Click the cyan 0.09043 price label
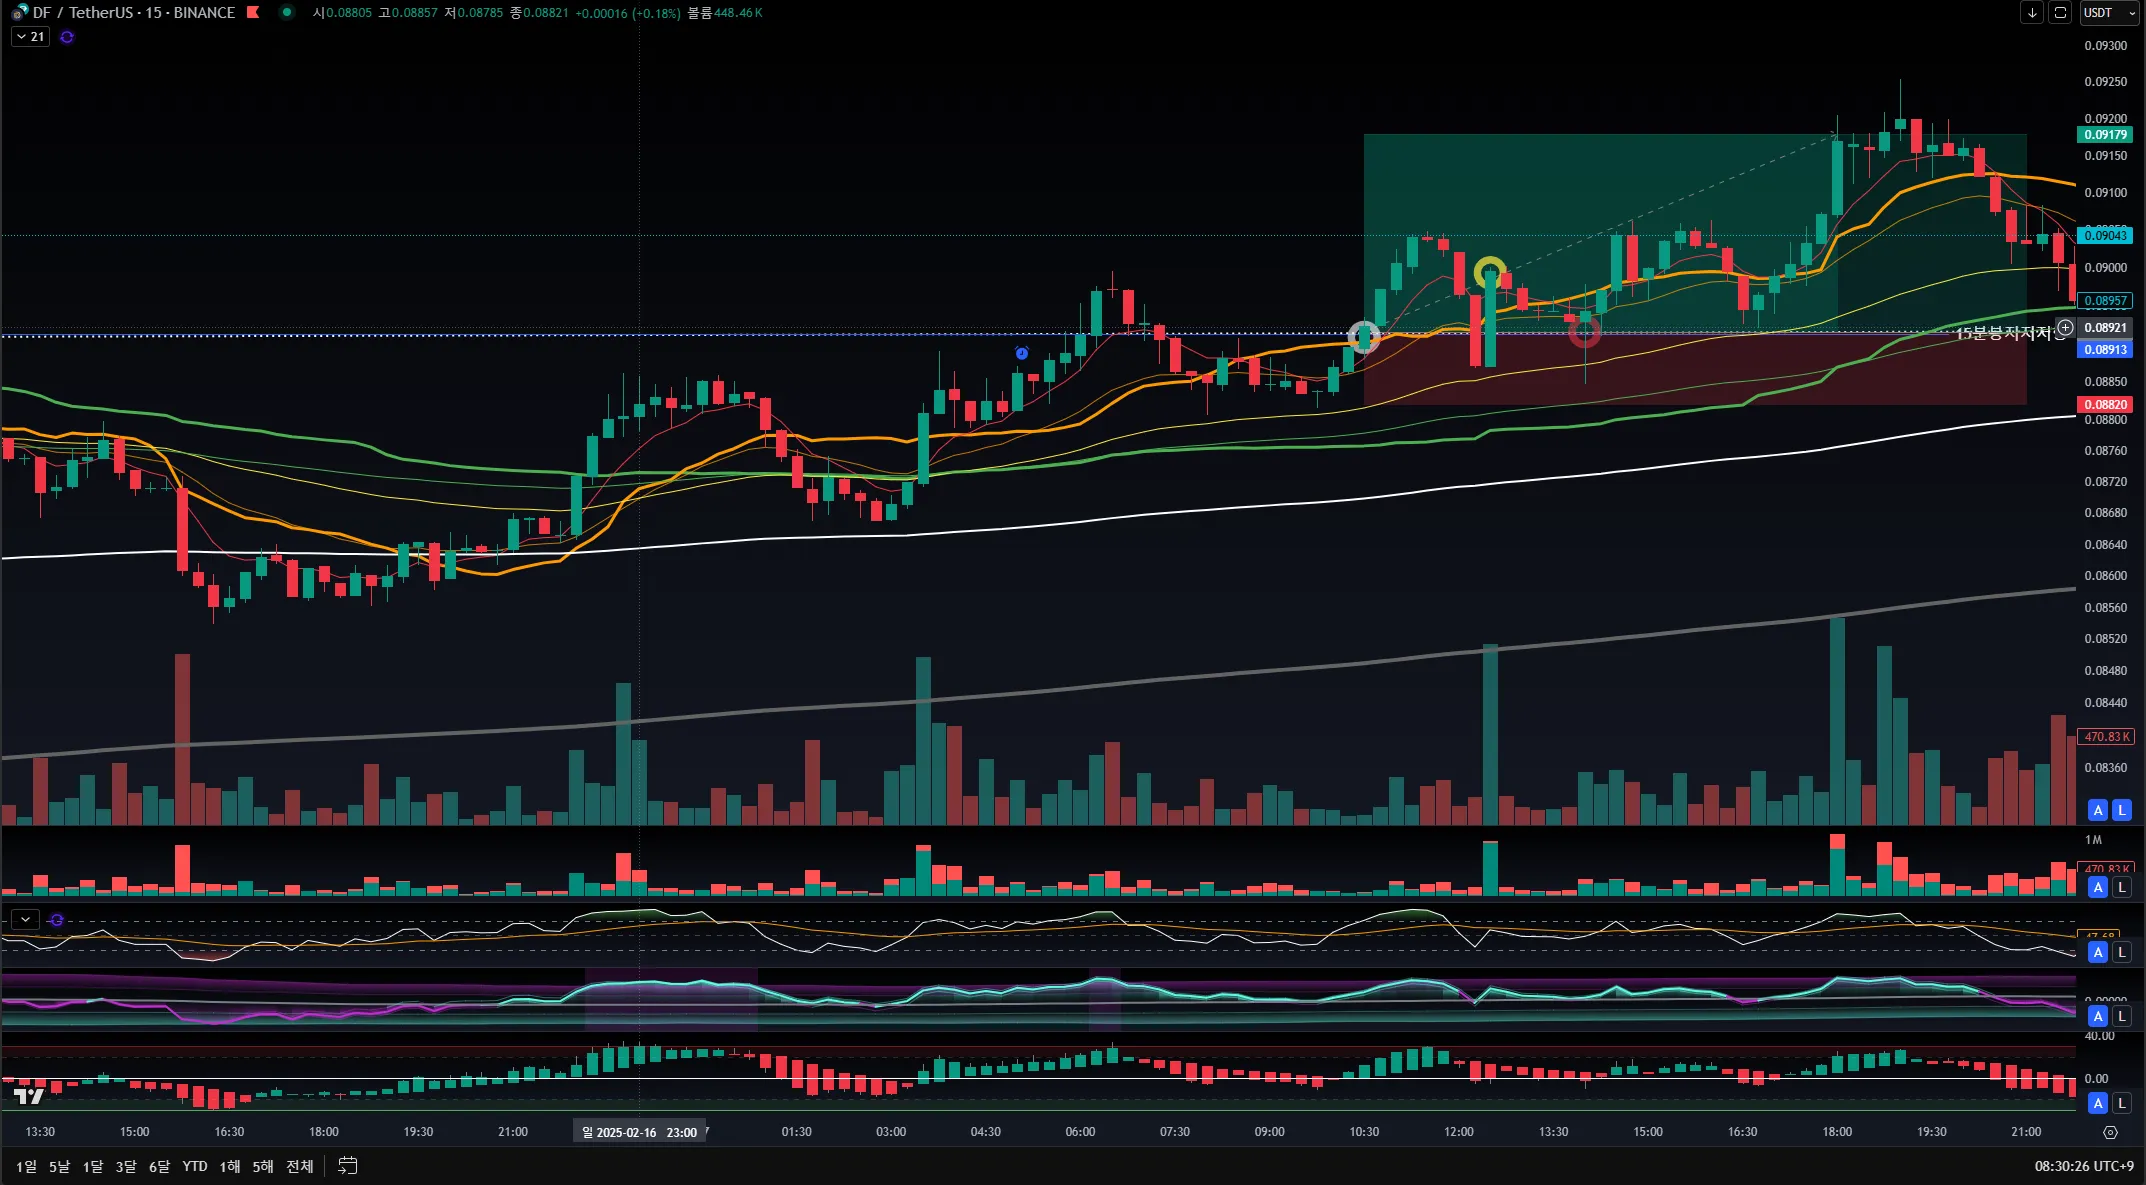 2105,236
